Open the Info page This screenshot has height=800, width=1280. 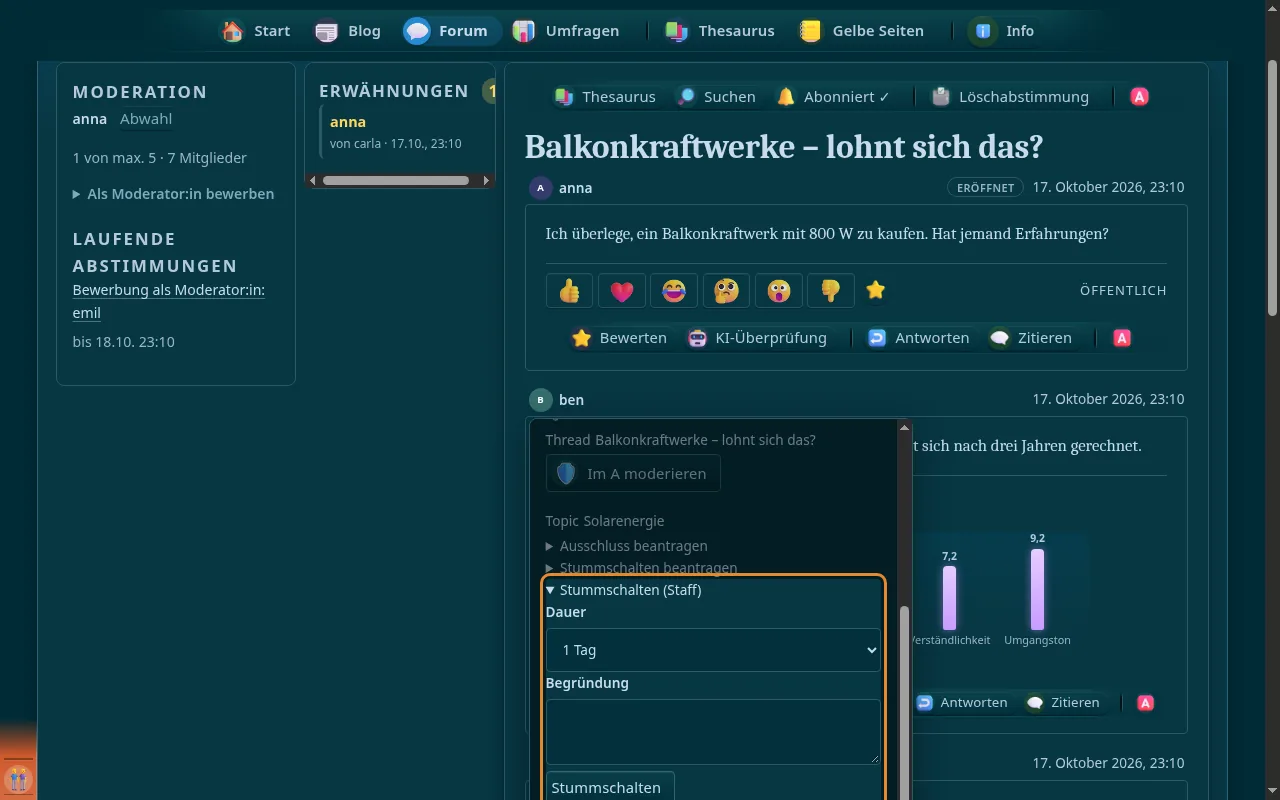coord(1003,31)
